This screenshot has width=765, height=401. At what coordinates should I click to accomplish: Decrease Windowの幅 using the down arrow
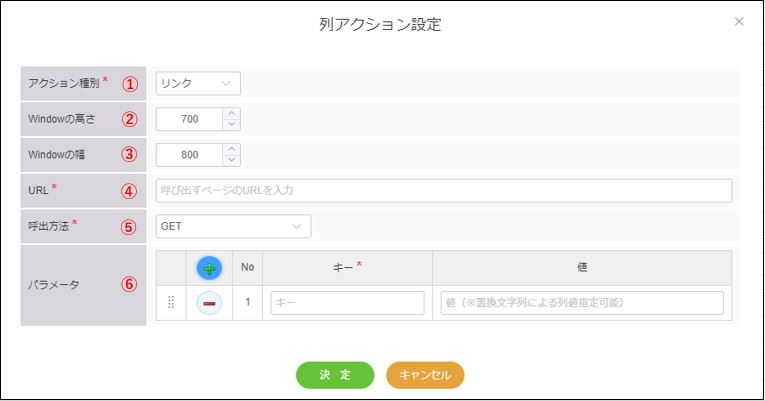tap(232, 161)
